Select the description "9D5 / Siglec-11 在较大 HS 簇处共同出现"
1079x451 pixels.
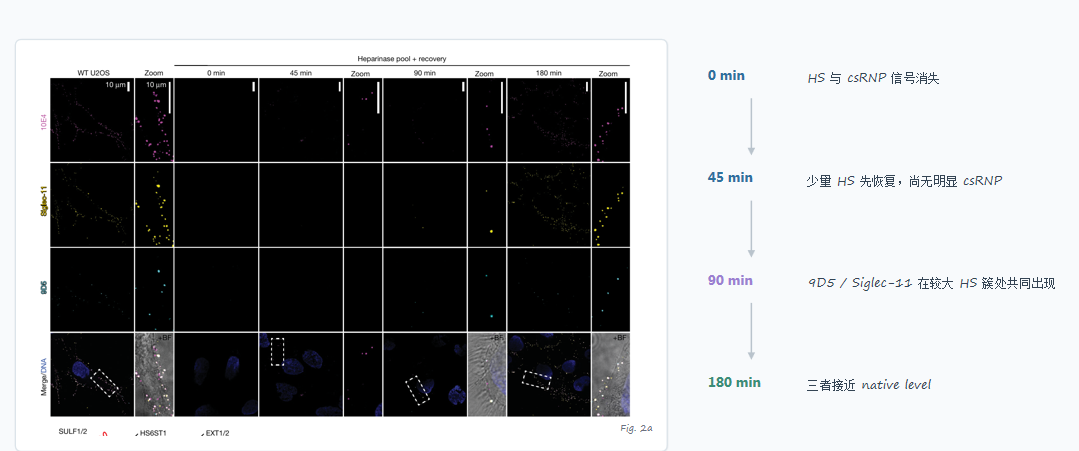point(931,284)
